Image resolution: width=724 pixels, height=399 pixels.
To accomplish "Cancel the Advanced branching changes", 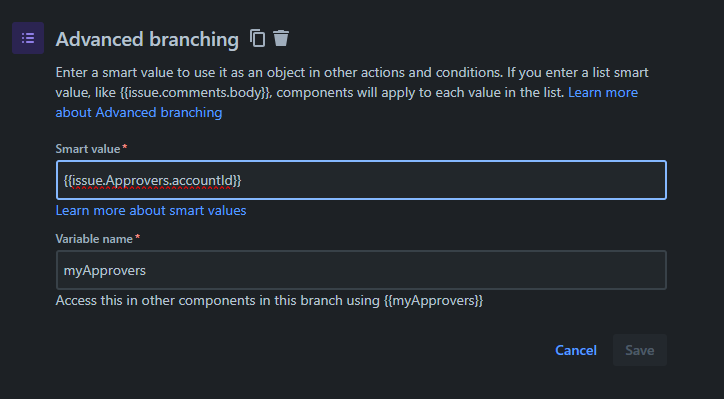I will point(576,350).
